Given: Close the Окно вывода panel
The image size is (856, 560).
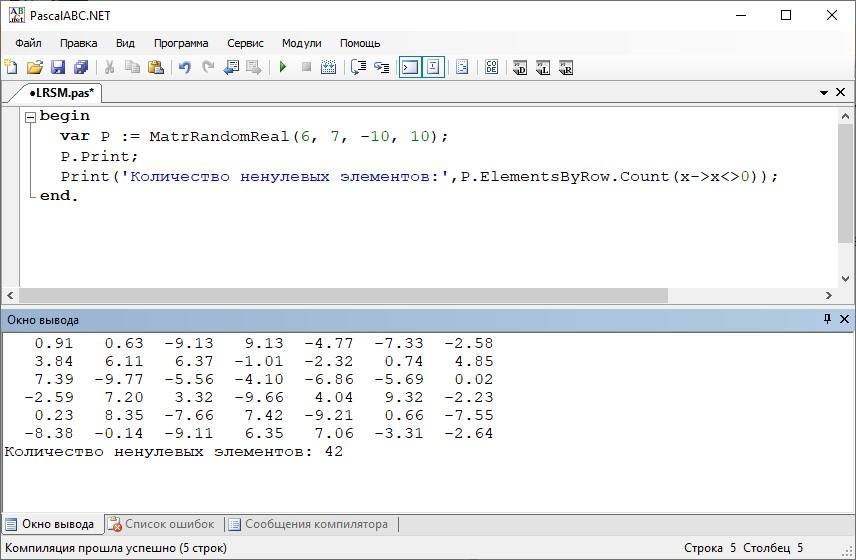Looking at the screenshot, I should click(844, 319).
